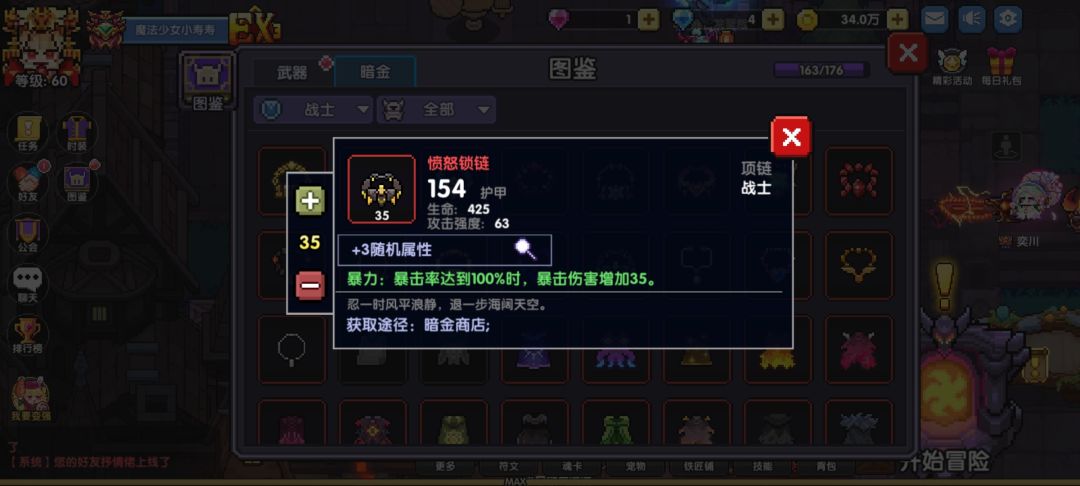Increase the item level with the plus button
The height and width of the screenshot is (486, 1080).
[x=310, y=202]
